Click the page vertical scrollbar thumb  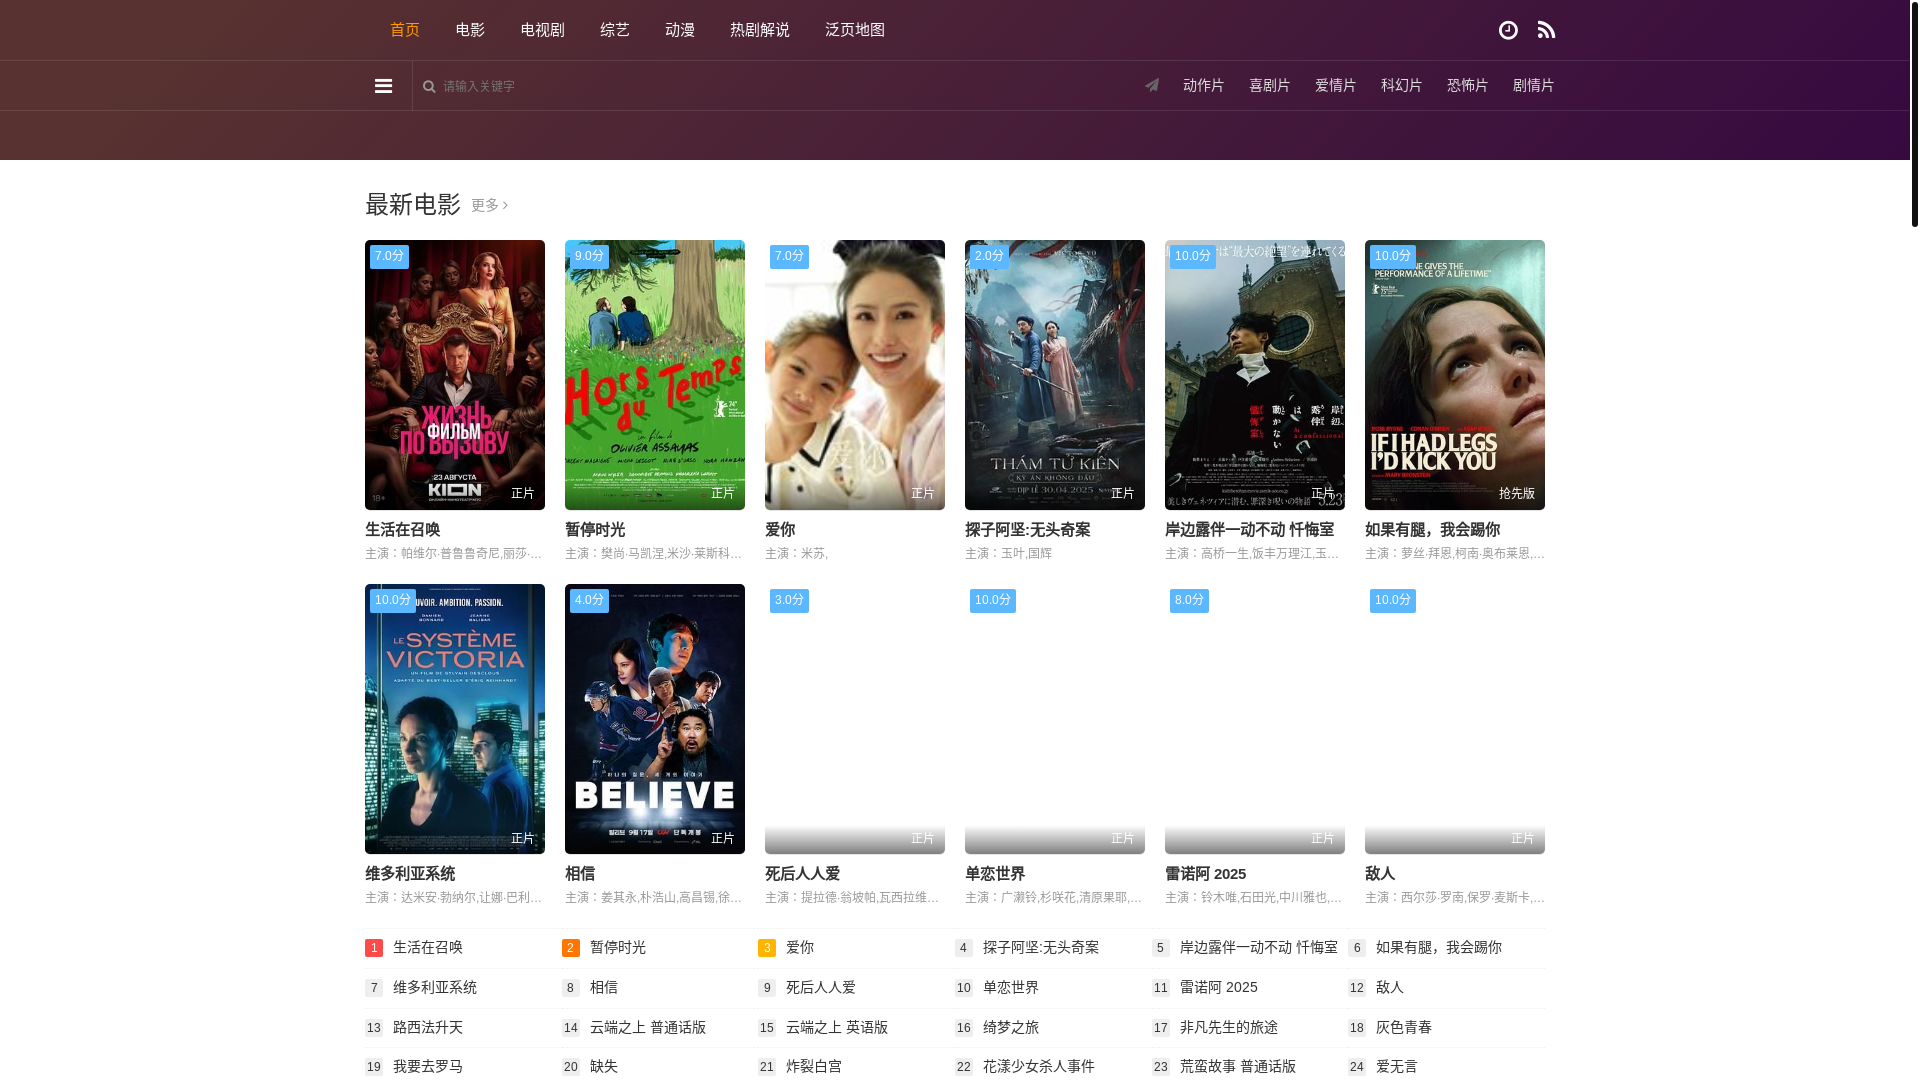1914,113
